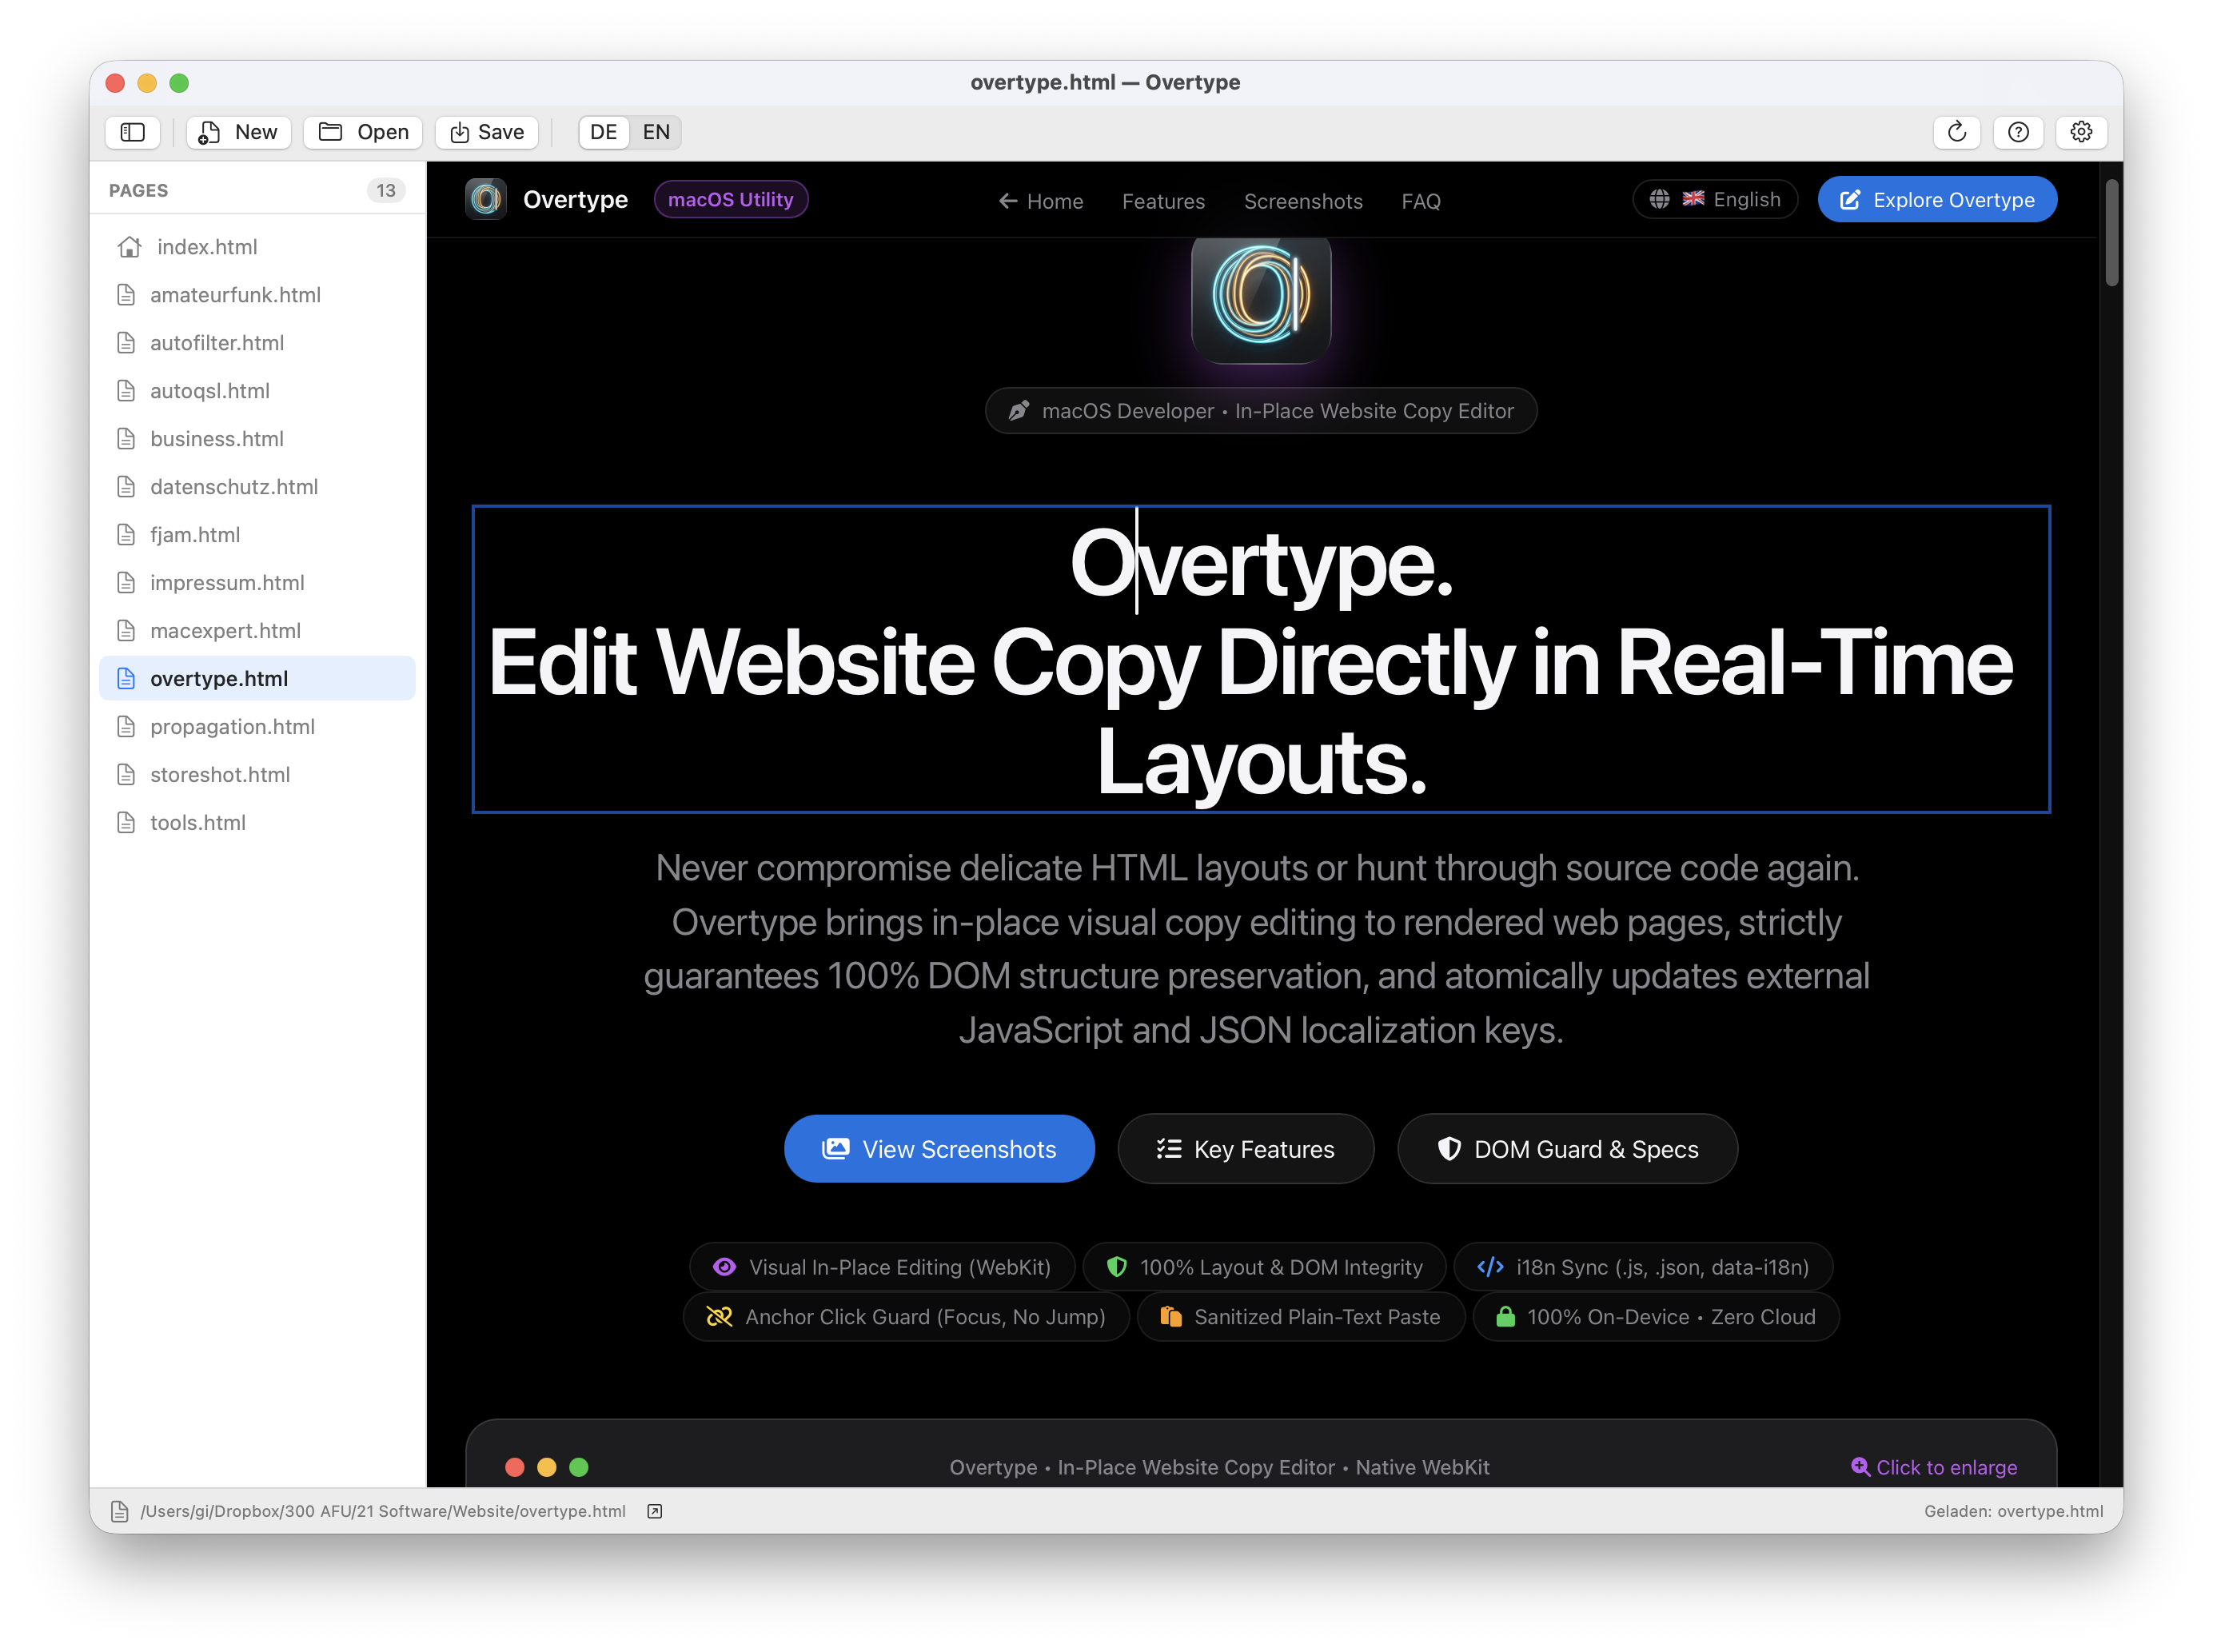Viewport: 2213px width, 1652px height.
Task: Click the macOS Utility badge
Action: point(731,199)
